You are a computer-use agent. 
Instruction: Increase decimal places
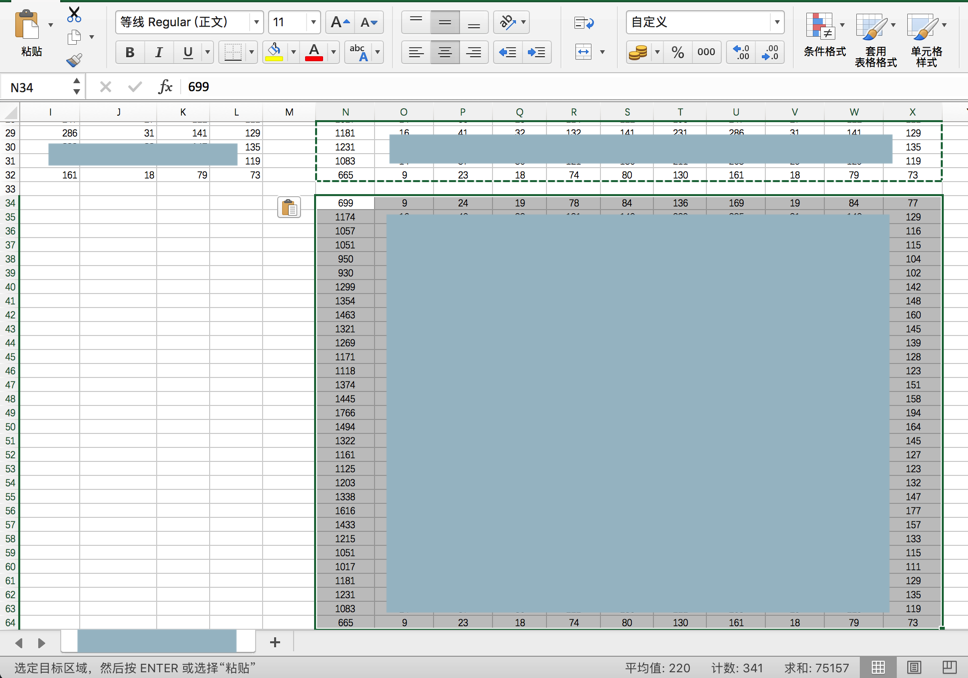click(741, 52)
